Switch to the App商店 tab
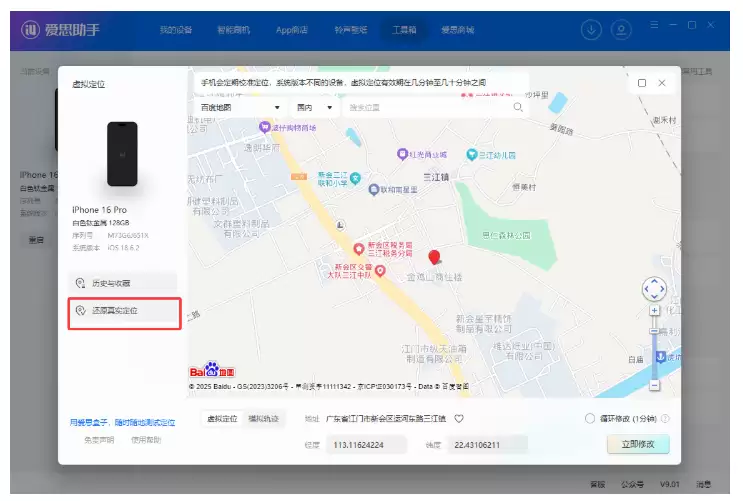The height and width of the screenshot is (501, 743). 291,30
